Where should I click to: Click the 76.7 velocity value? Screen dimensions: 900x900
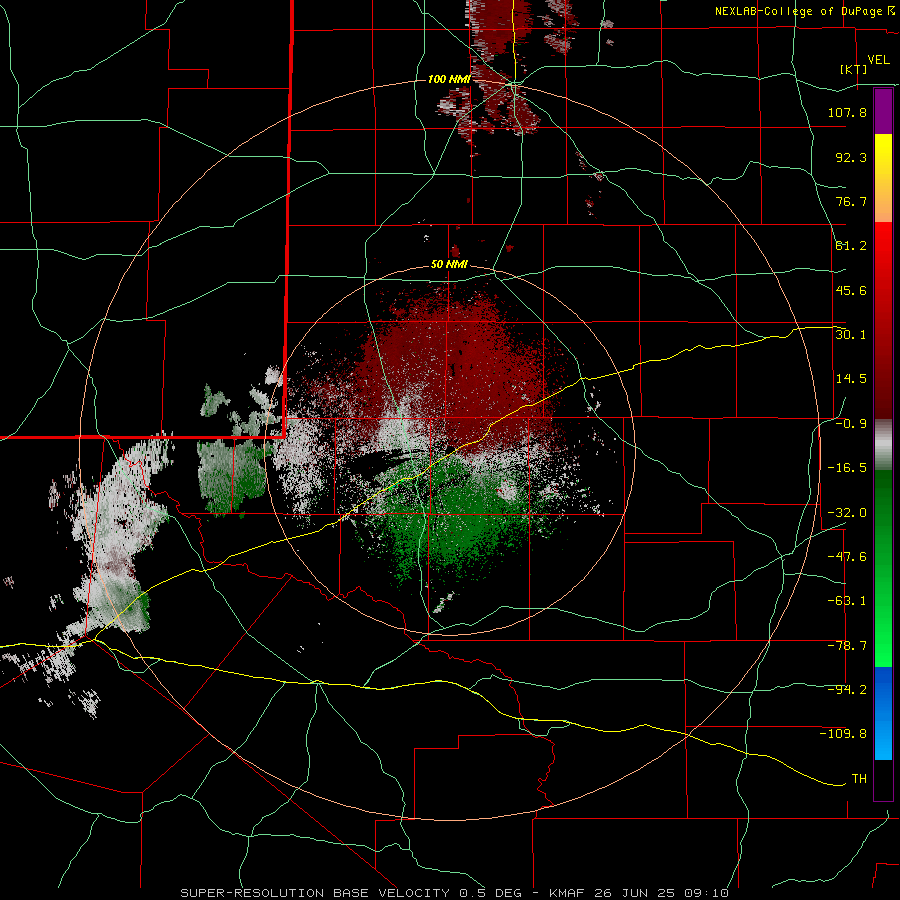pos(851,201)
